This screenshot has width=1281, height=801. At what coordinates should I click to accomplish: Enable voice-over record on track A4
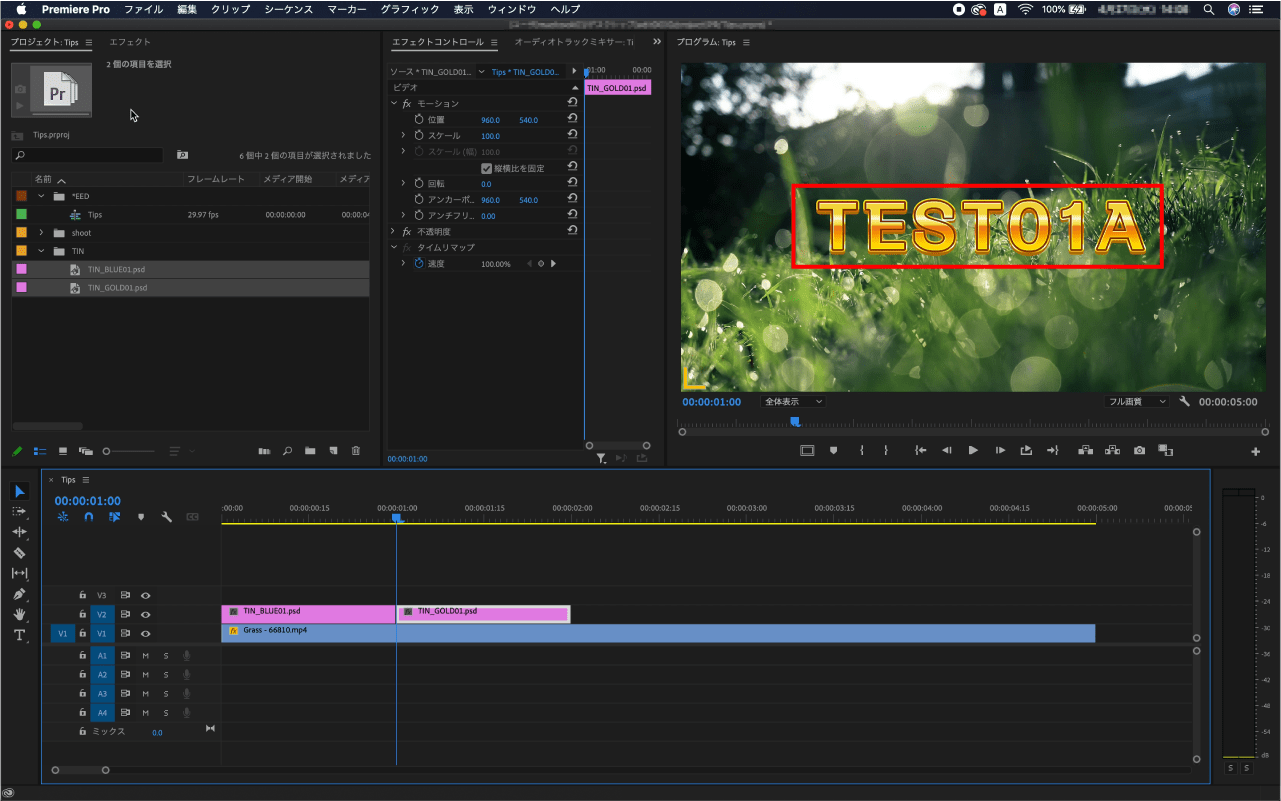click(186, 713)
